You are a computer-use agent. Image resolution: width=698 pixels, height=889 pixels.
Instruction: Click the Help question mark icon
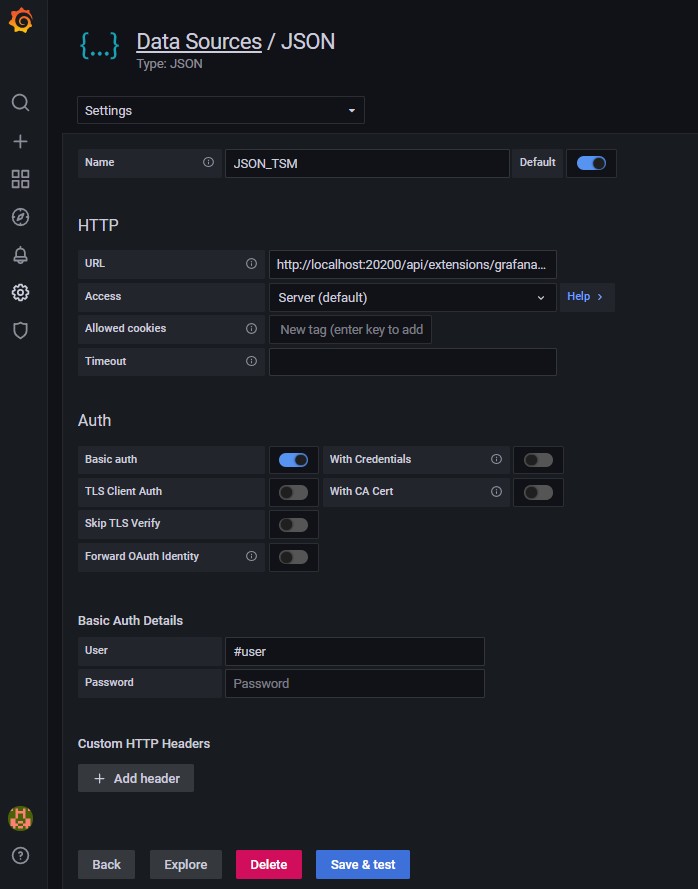point(20,855)
